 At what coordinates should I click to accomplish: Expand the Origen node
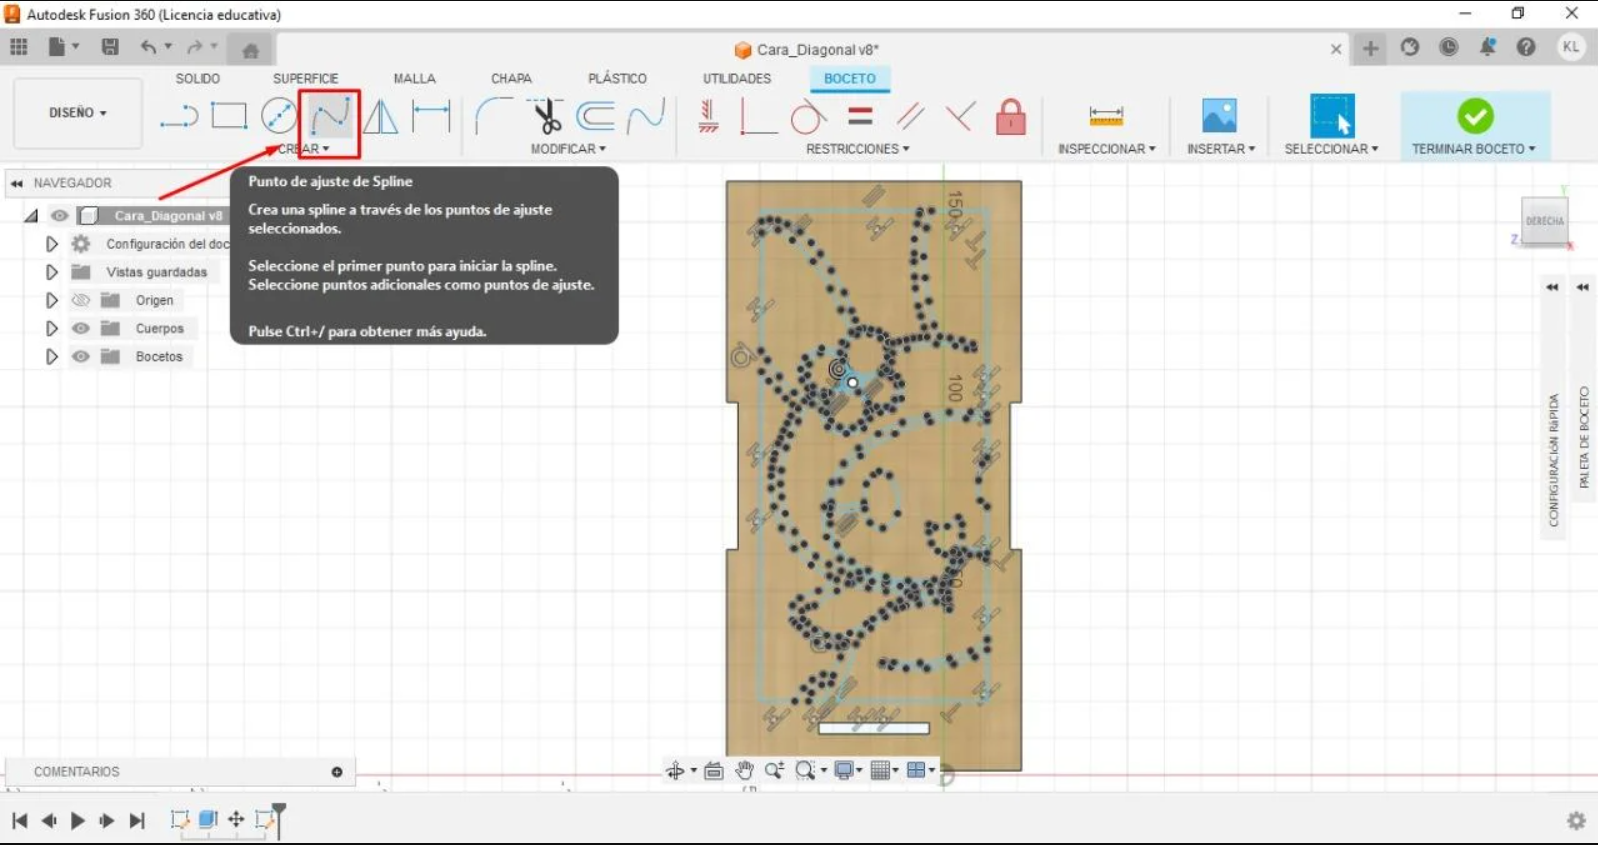coord(52,300)
